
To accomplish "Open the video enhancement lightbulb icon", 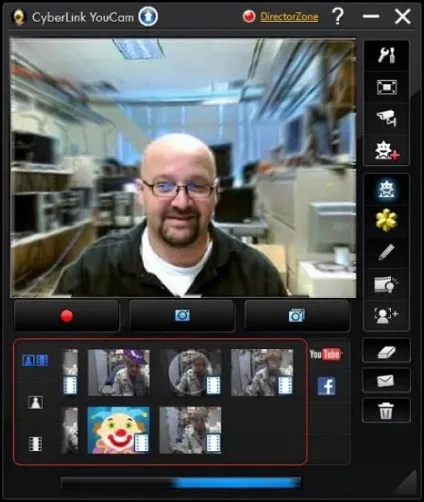I will pyautogui.click(x=387, y=284).
